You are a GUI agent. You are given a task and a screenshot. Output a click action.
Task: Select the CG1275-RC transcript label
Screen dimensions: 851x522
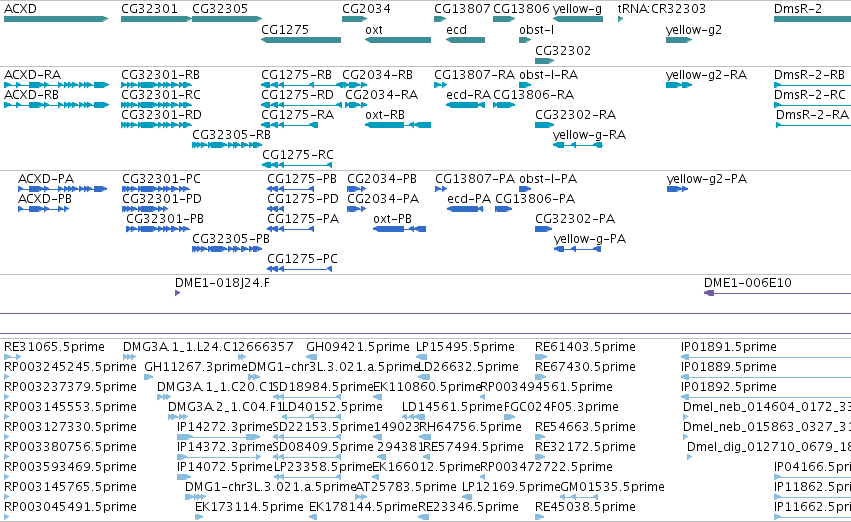click(297, 155)
